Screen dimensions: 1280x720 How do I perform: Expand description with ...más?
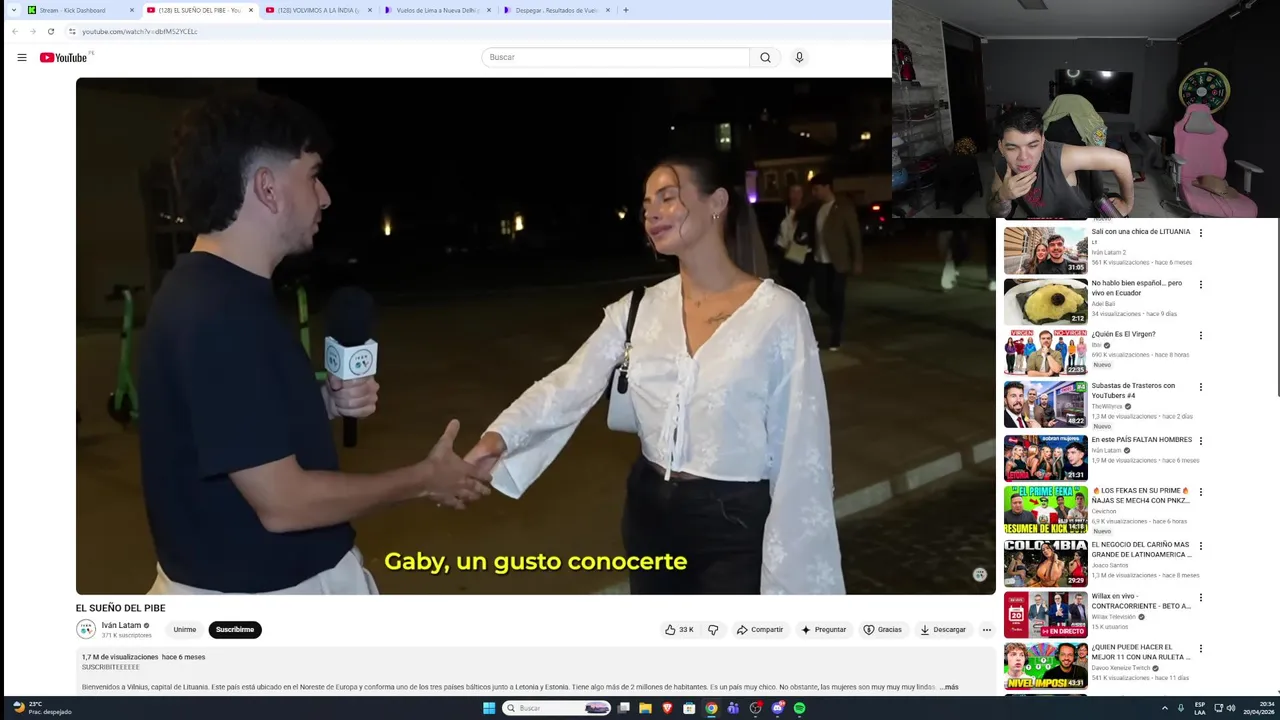coord(949,687)
